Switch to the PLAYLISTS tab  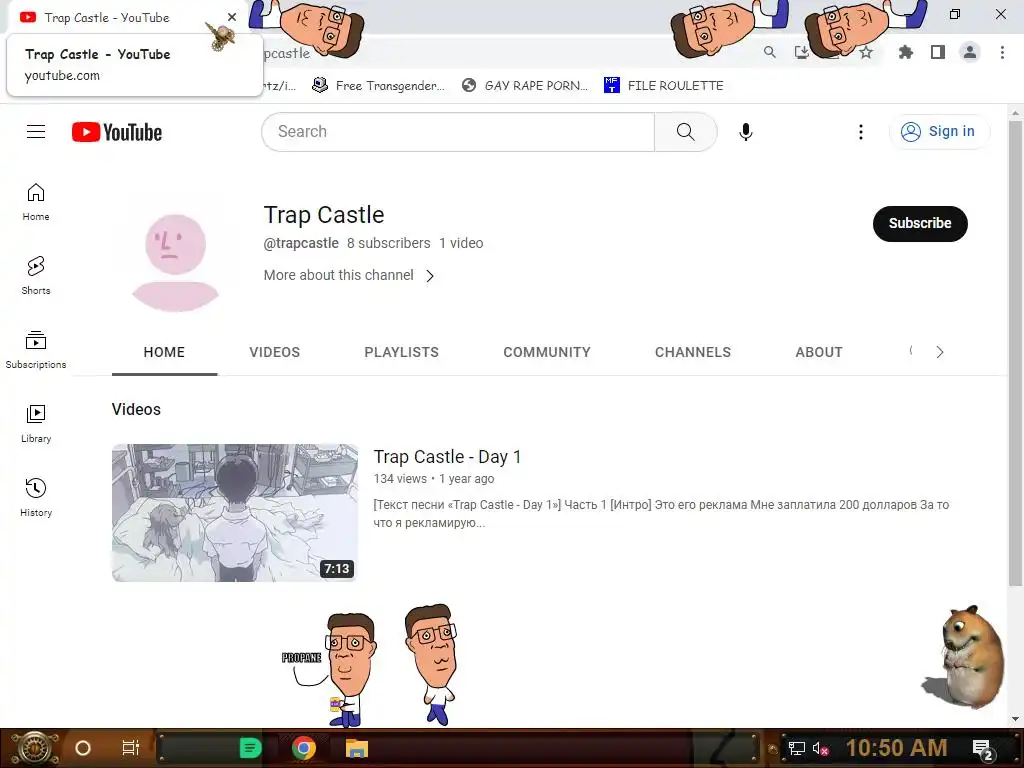[402, 352]
